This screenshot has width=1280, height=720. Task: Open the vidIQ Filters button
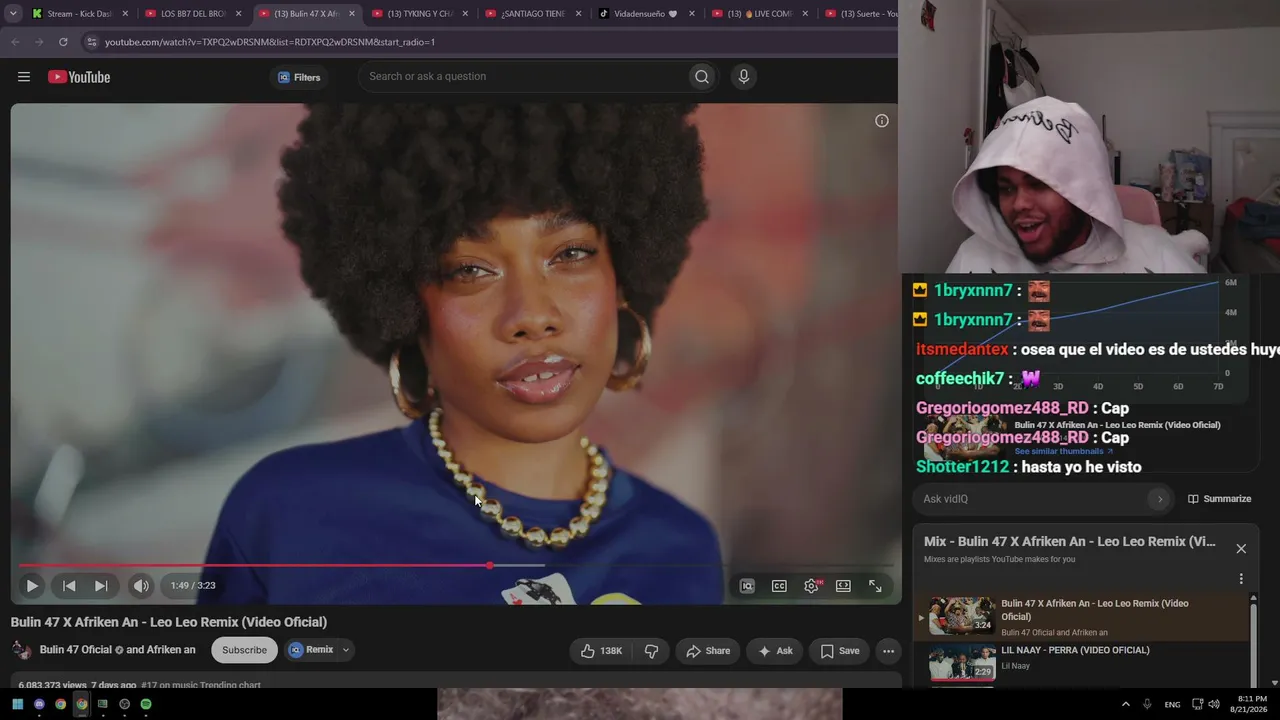tap(299, 77)
